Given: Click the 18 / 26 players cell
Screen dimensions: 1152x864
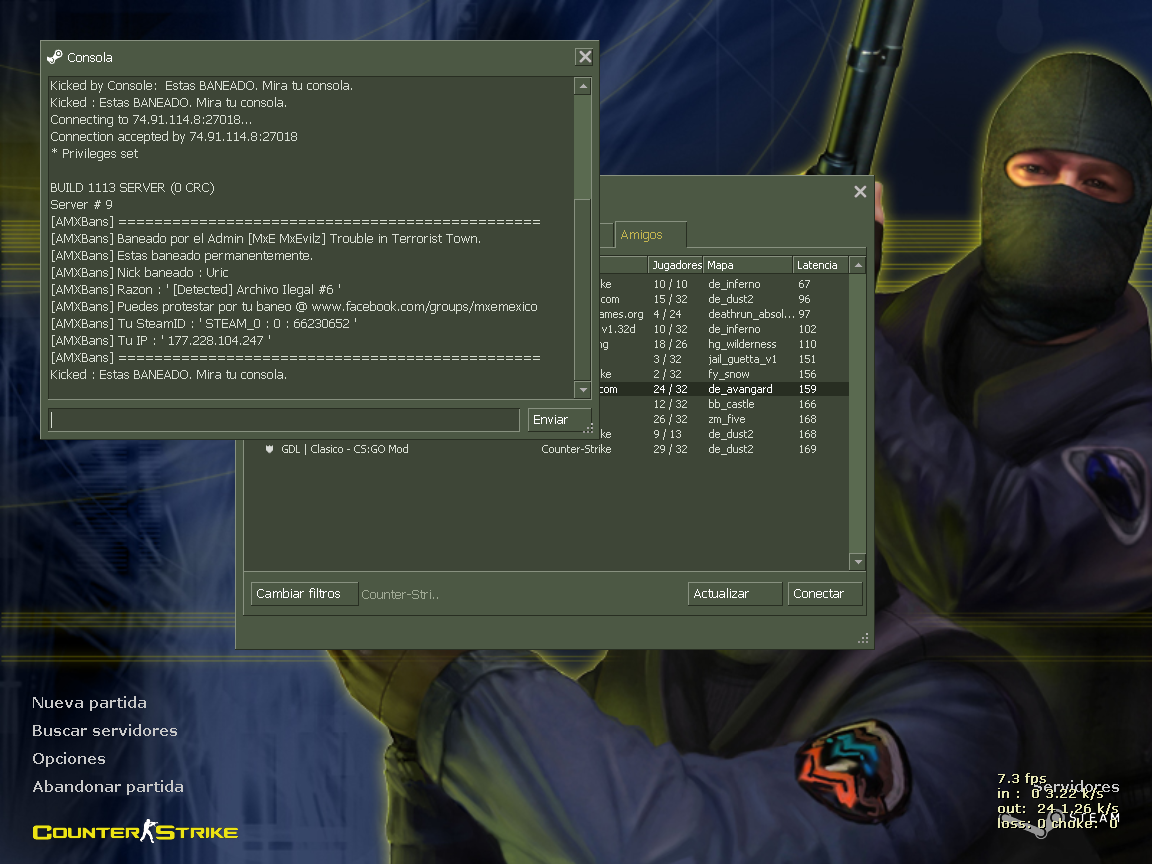Looking at the screenshot, I should [671, 344].
